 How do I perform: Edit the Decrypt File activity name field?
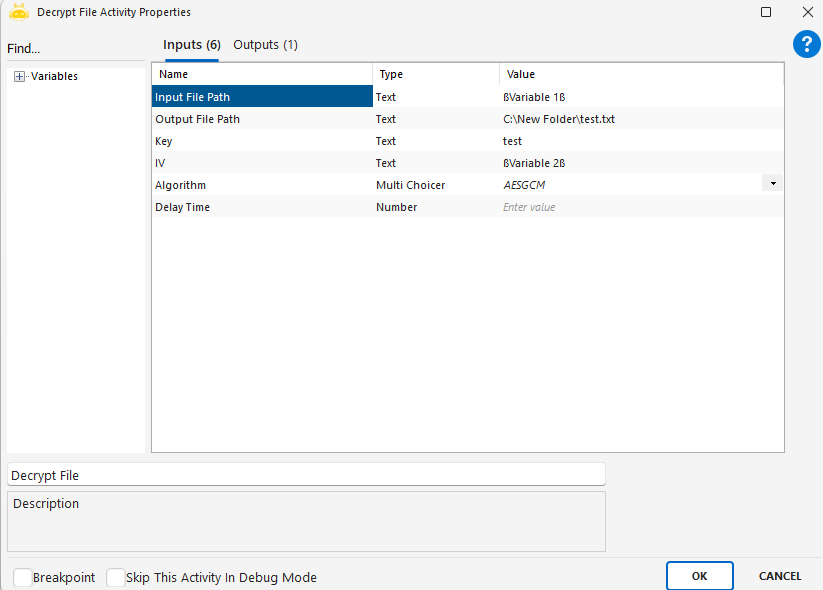[305, 475]
